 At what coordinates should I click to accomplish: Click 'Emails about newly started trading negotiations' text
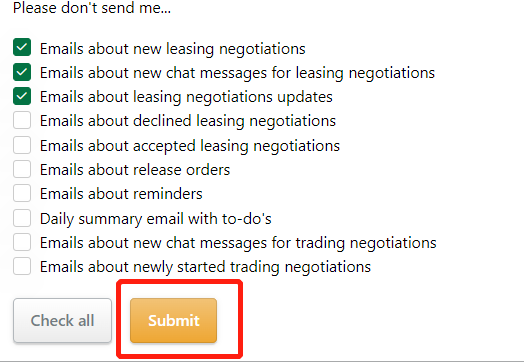[206, 267]
